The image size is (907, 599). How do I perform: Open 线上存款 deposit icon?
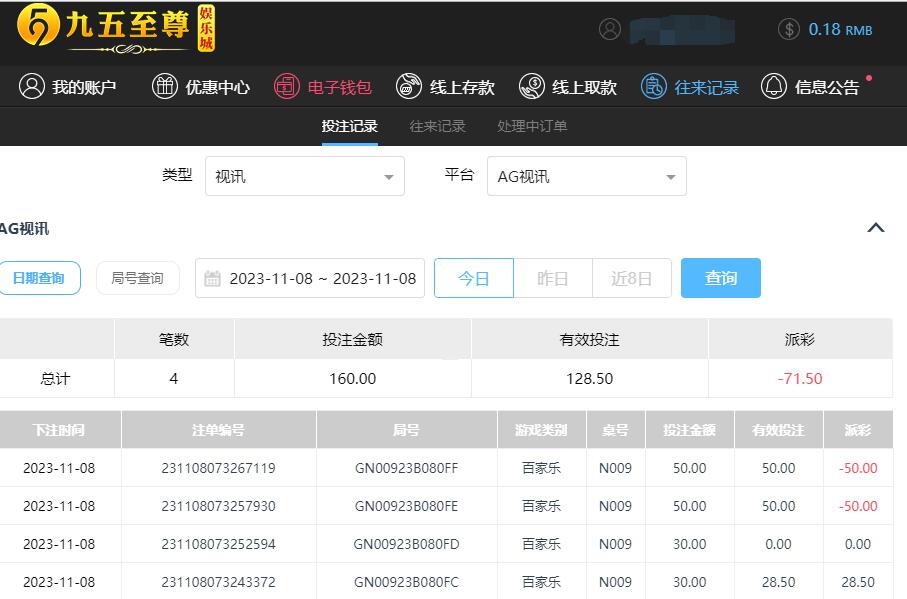click(409, 87)
